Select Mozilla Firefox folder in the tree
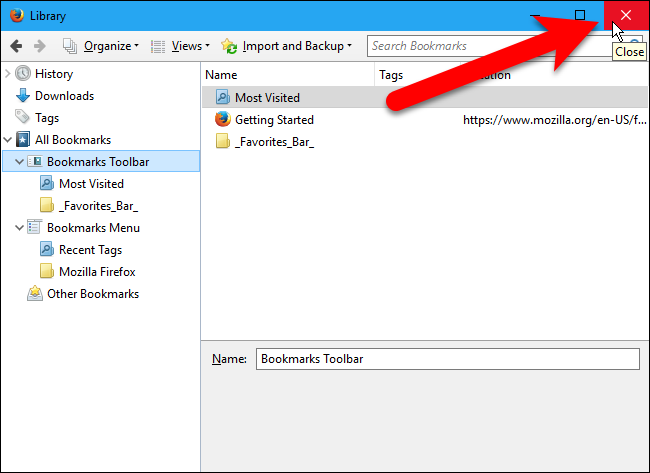This screenshot has width=650, height=473. [97, 272]
